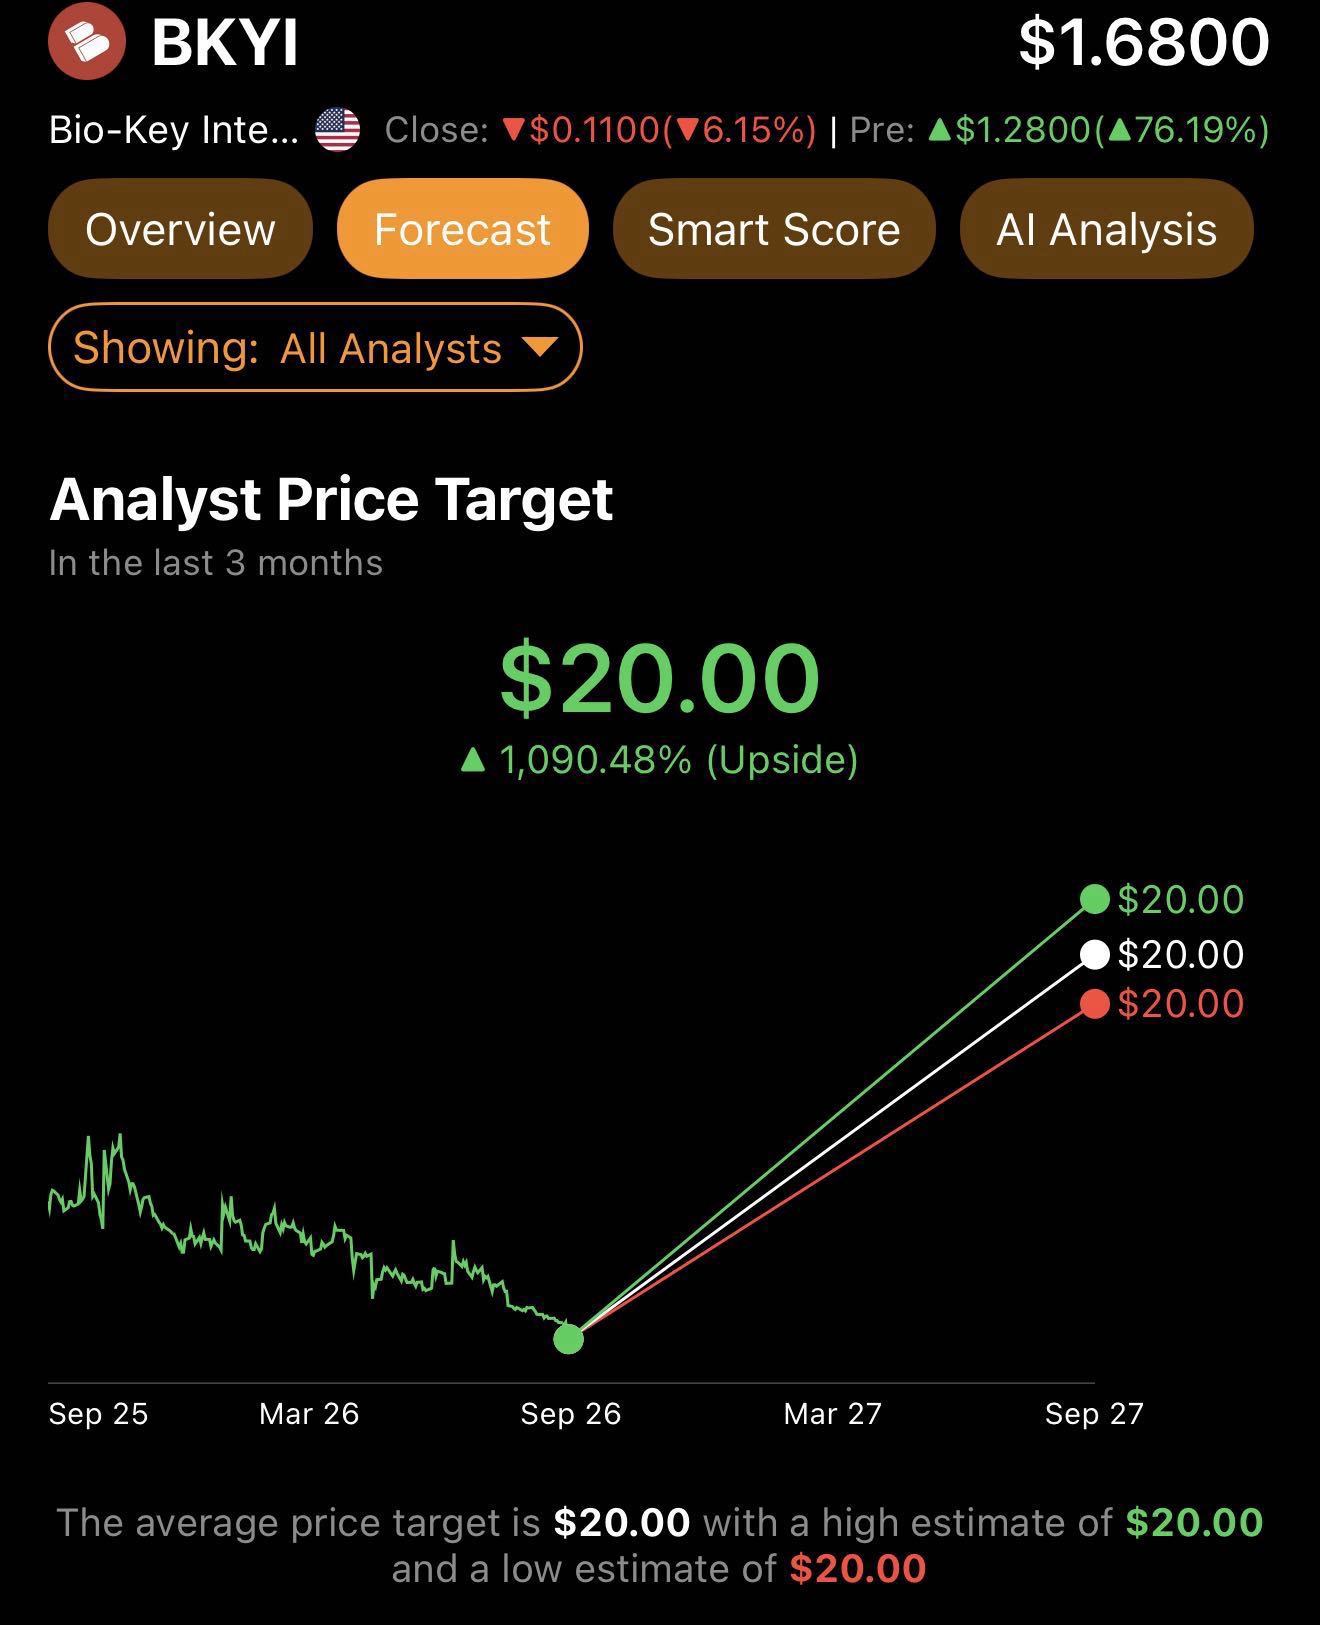
Task: Tap the red close down arrow
Action: coord(514,131)
